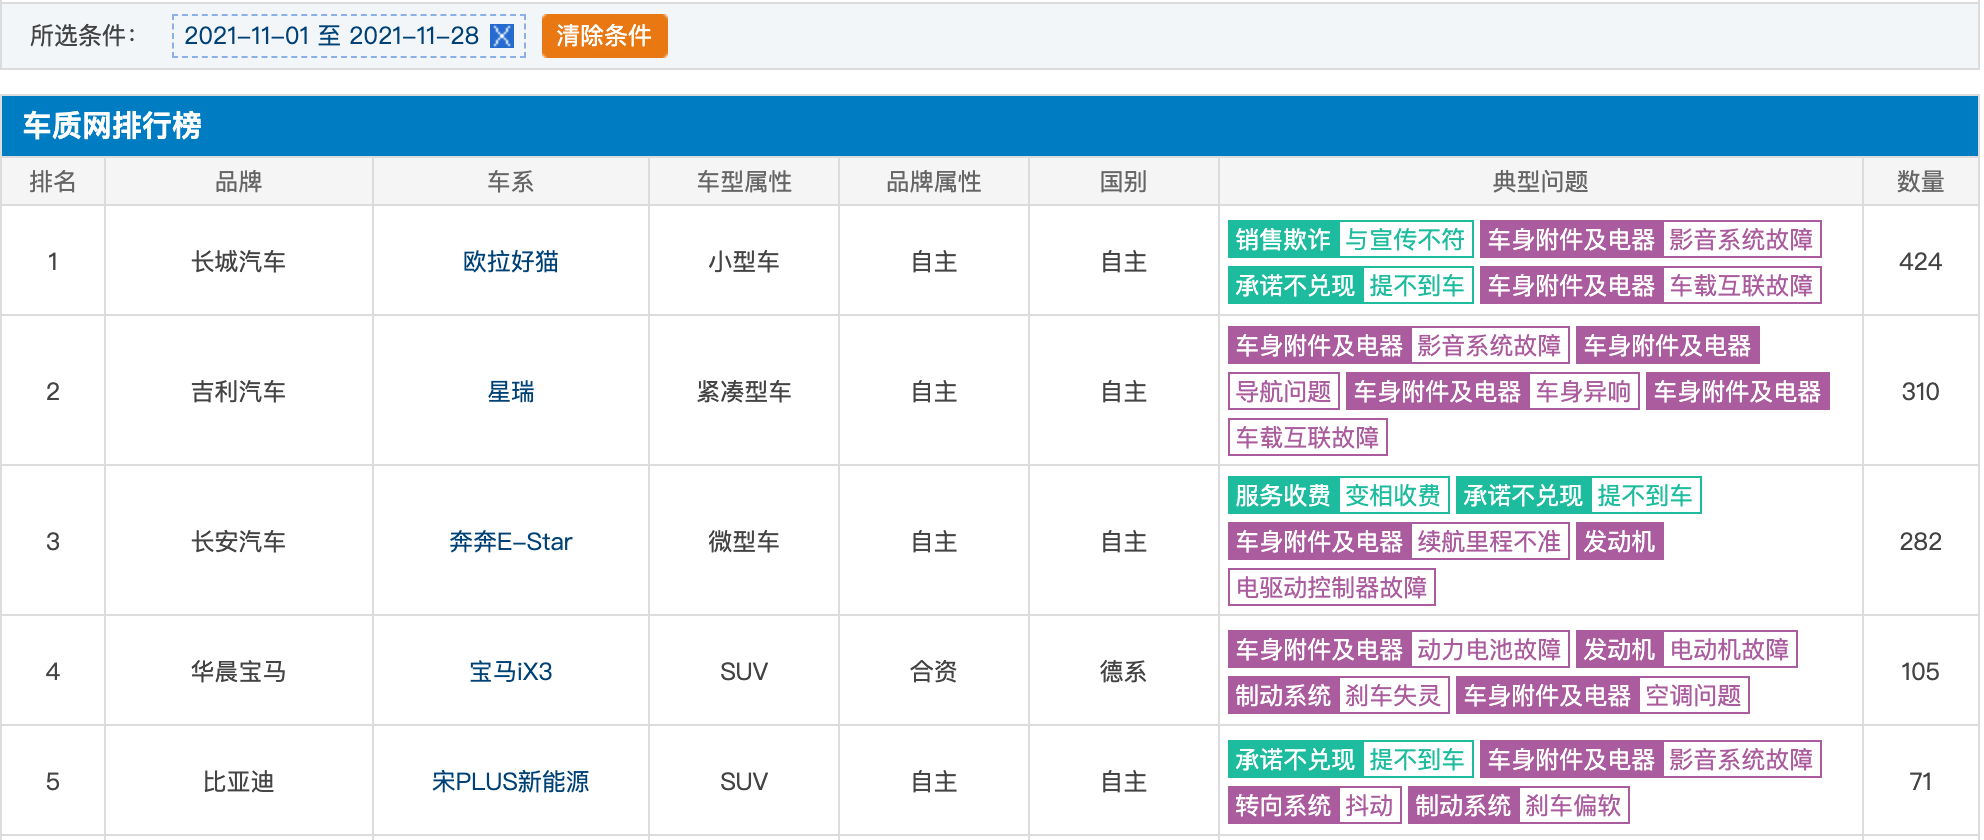Click the 比亚迪 brand cell

239,782
